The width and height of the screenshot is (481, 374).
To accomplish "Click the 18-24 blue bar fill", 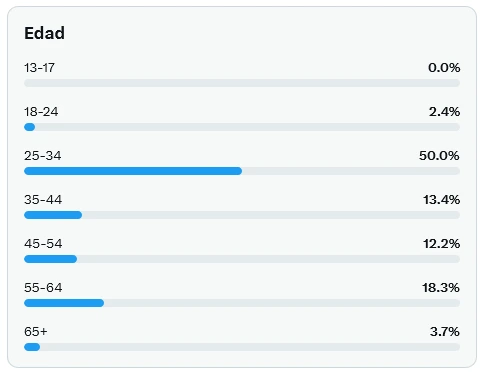I will (30, 127).
